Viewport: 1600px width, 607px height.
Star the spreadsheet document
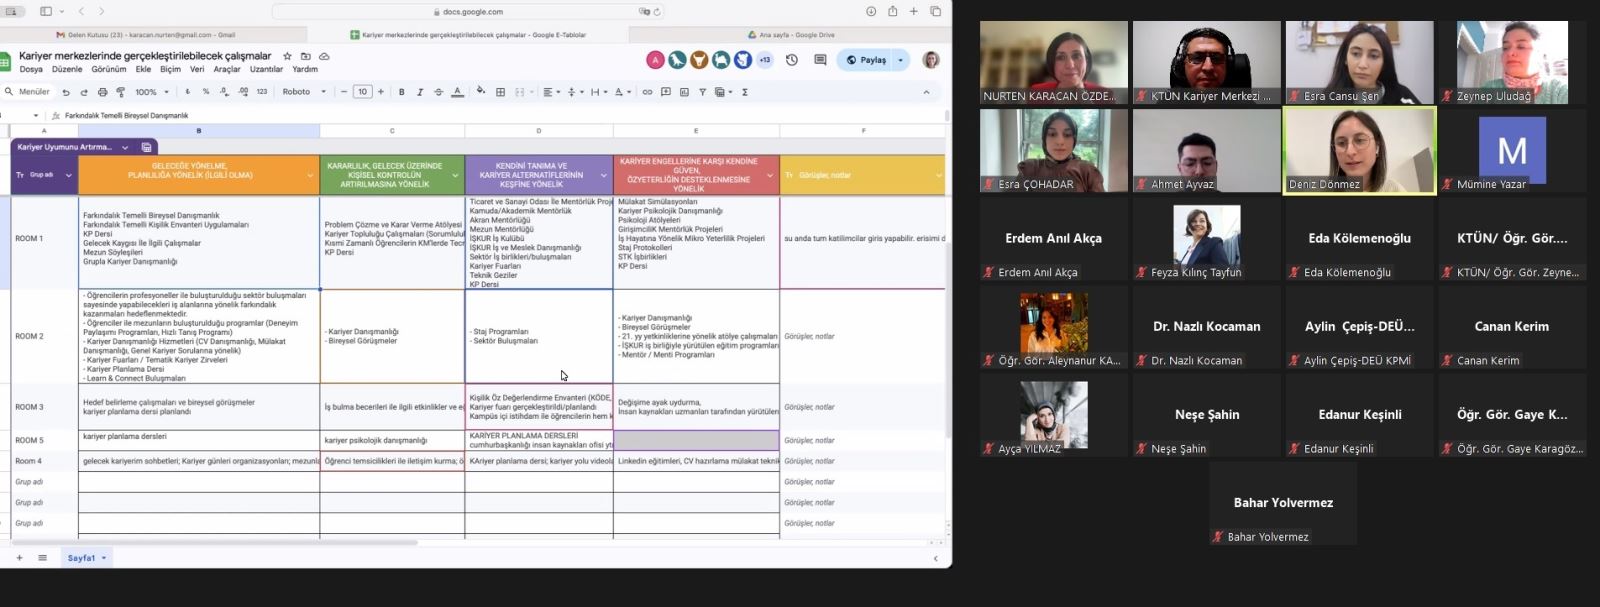click(288, 56)
